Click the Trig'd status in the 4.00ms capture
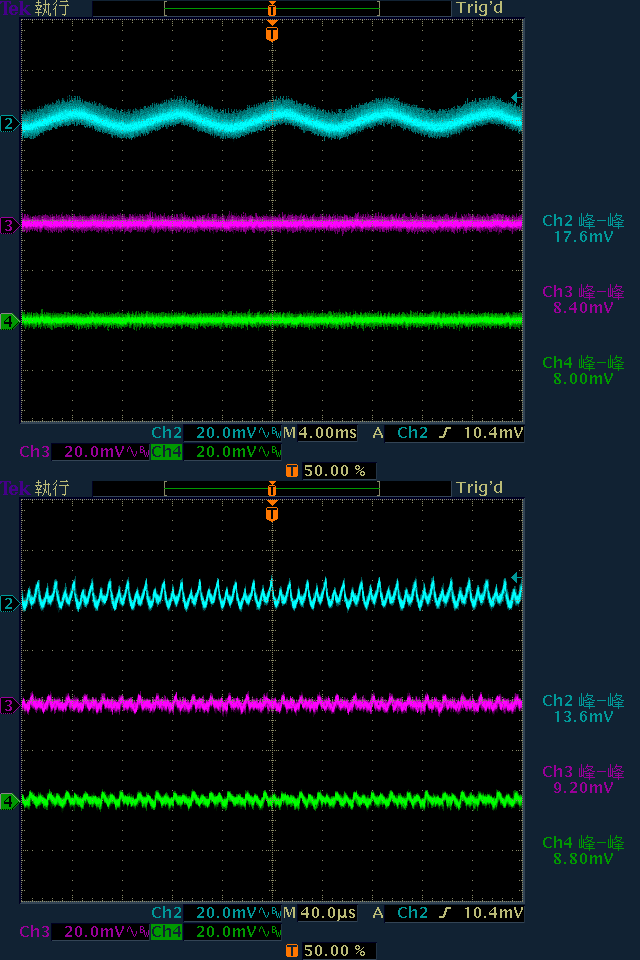Screen dimensions: 640x960 point(480,8)
